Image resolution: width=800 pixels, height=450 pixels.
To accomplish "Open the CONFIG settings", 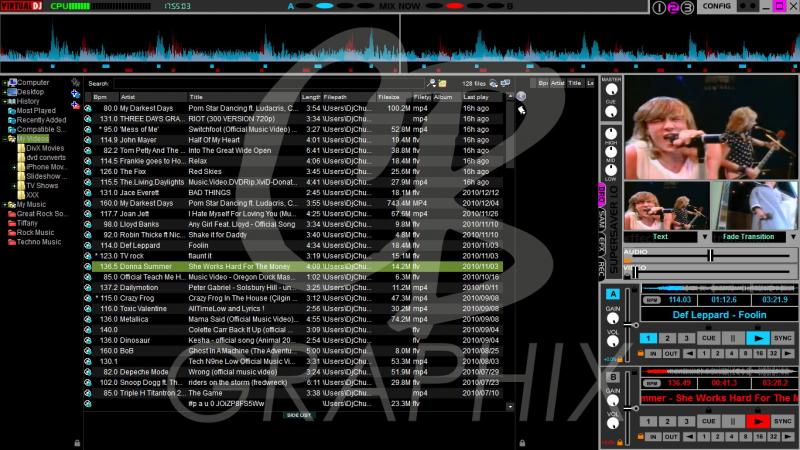I will (716, 6).
